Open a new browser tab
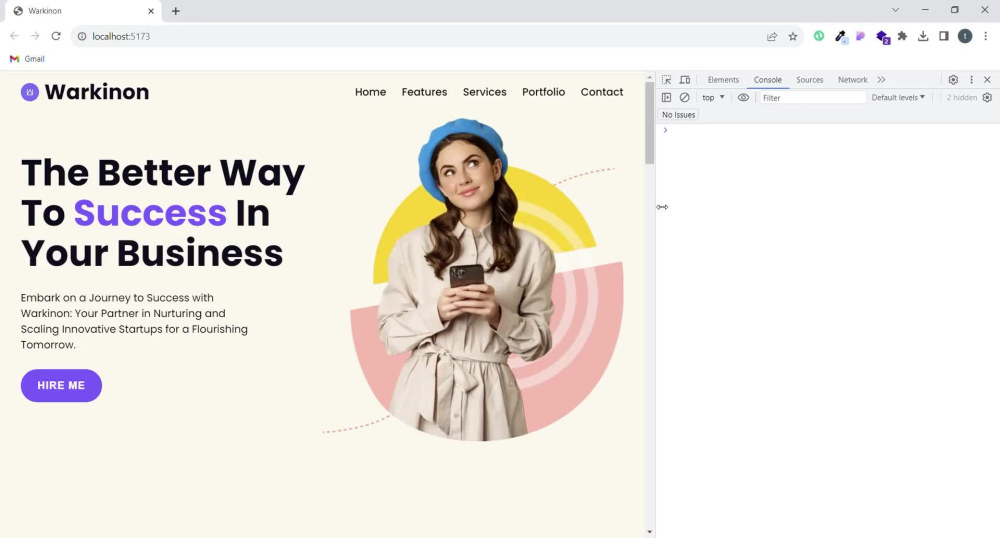Viewport: 1000px width, 538px height. click(x=175, y=11)
